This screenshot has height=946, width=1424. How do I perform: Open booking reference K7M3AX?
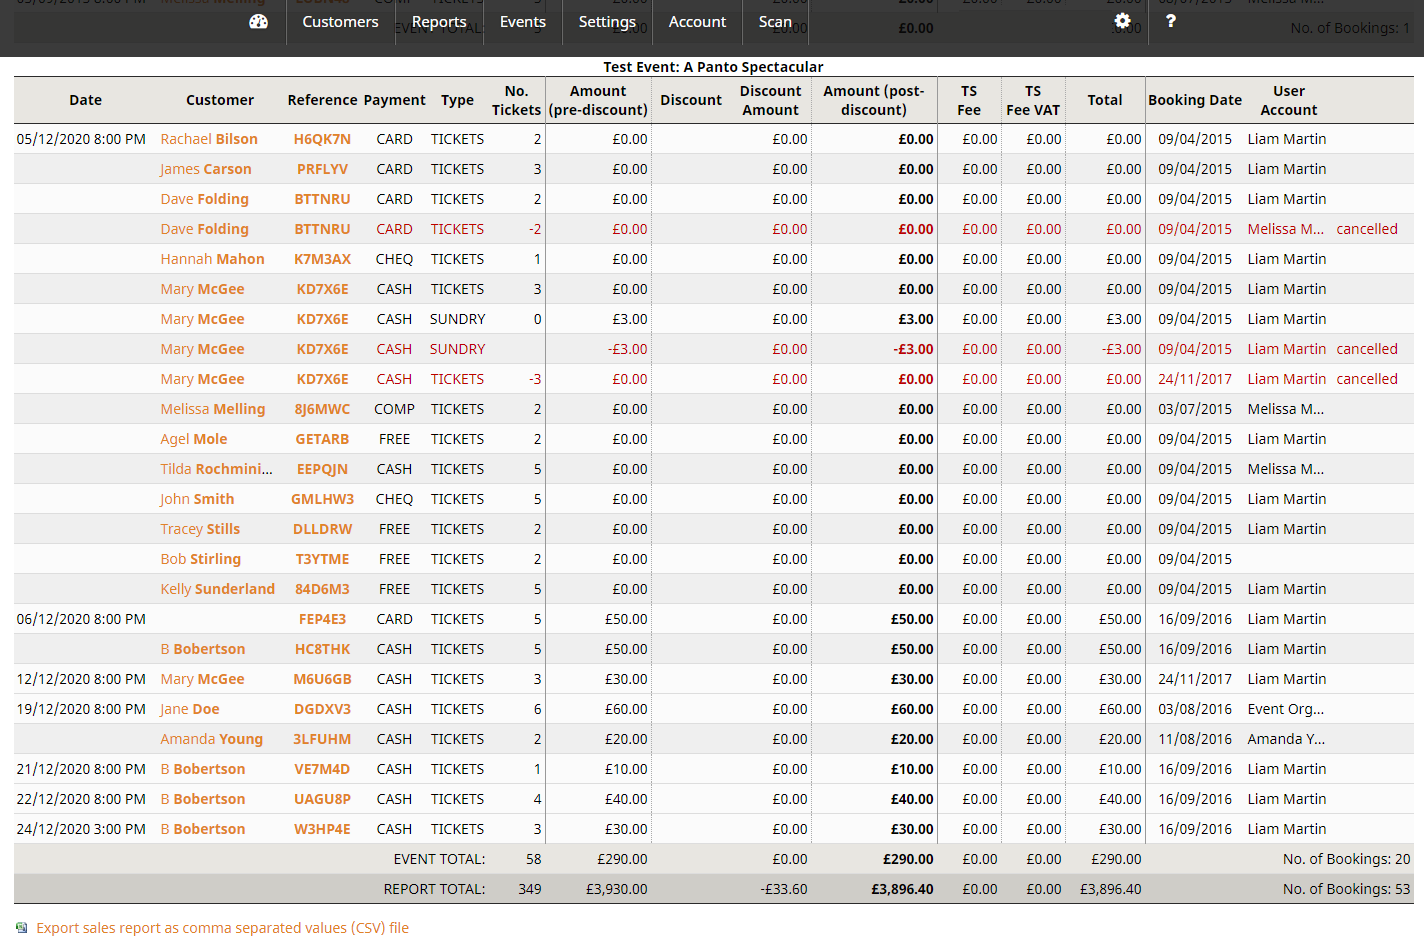tap(322, 259)
